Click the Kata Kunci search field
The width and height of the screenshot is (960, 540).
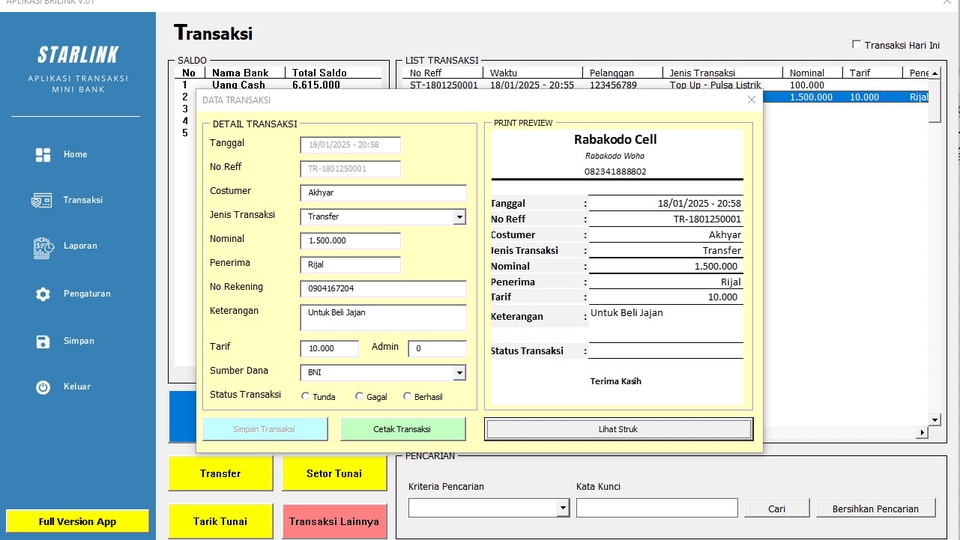tap(656, 508)
